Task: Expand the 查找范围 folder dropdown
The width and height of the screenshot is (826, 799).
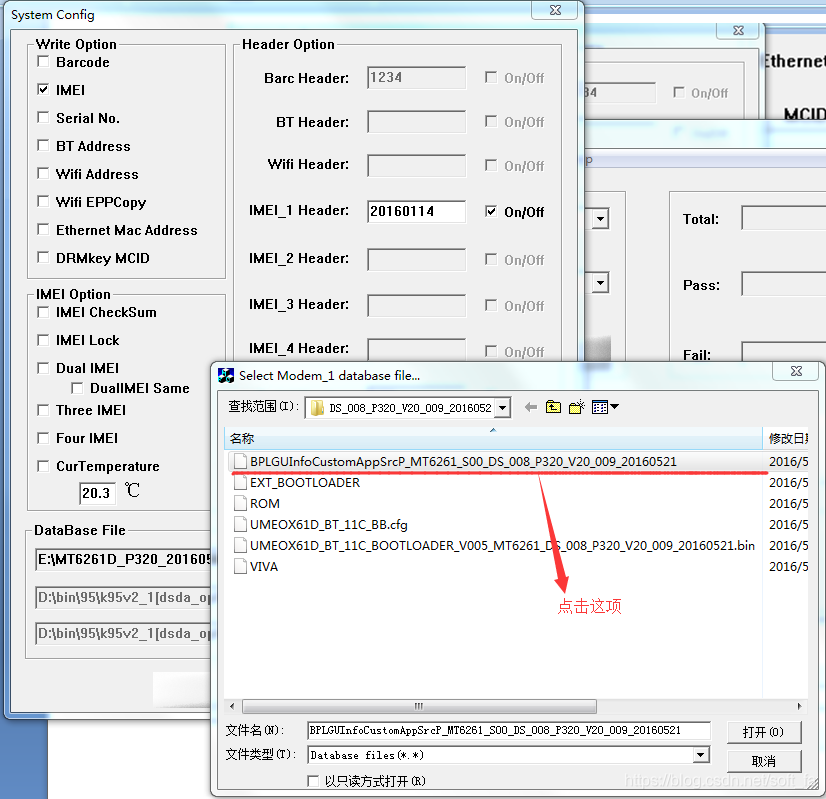Action: click(503, 408)
